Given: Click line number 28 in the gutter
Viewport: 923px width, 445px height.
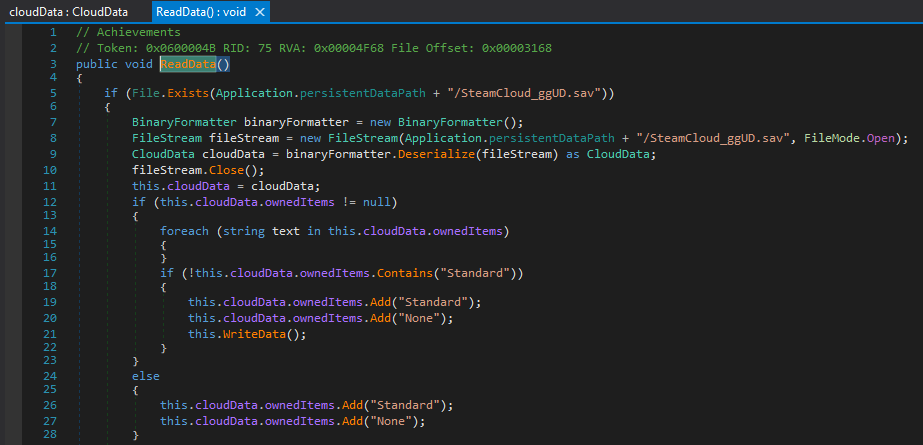Looking at the screenshot, I should 51,434.
